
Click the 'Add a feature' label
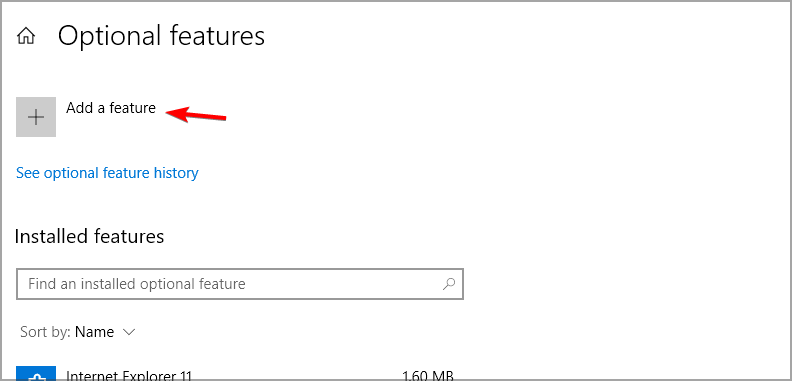coord(111,108)
